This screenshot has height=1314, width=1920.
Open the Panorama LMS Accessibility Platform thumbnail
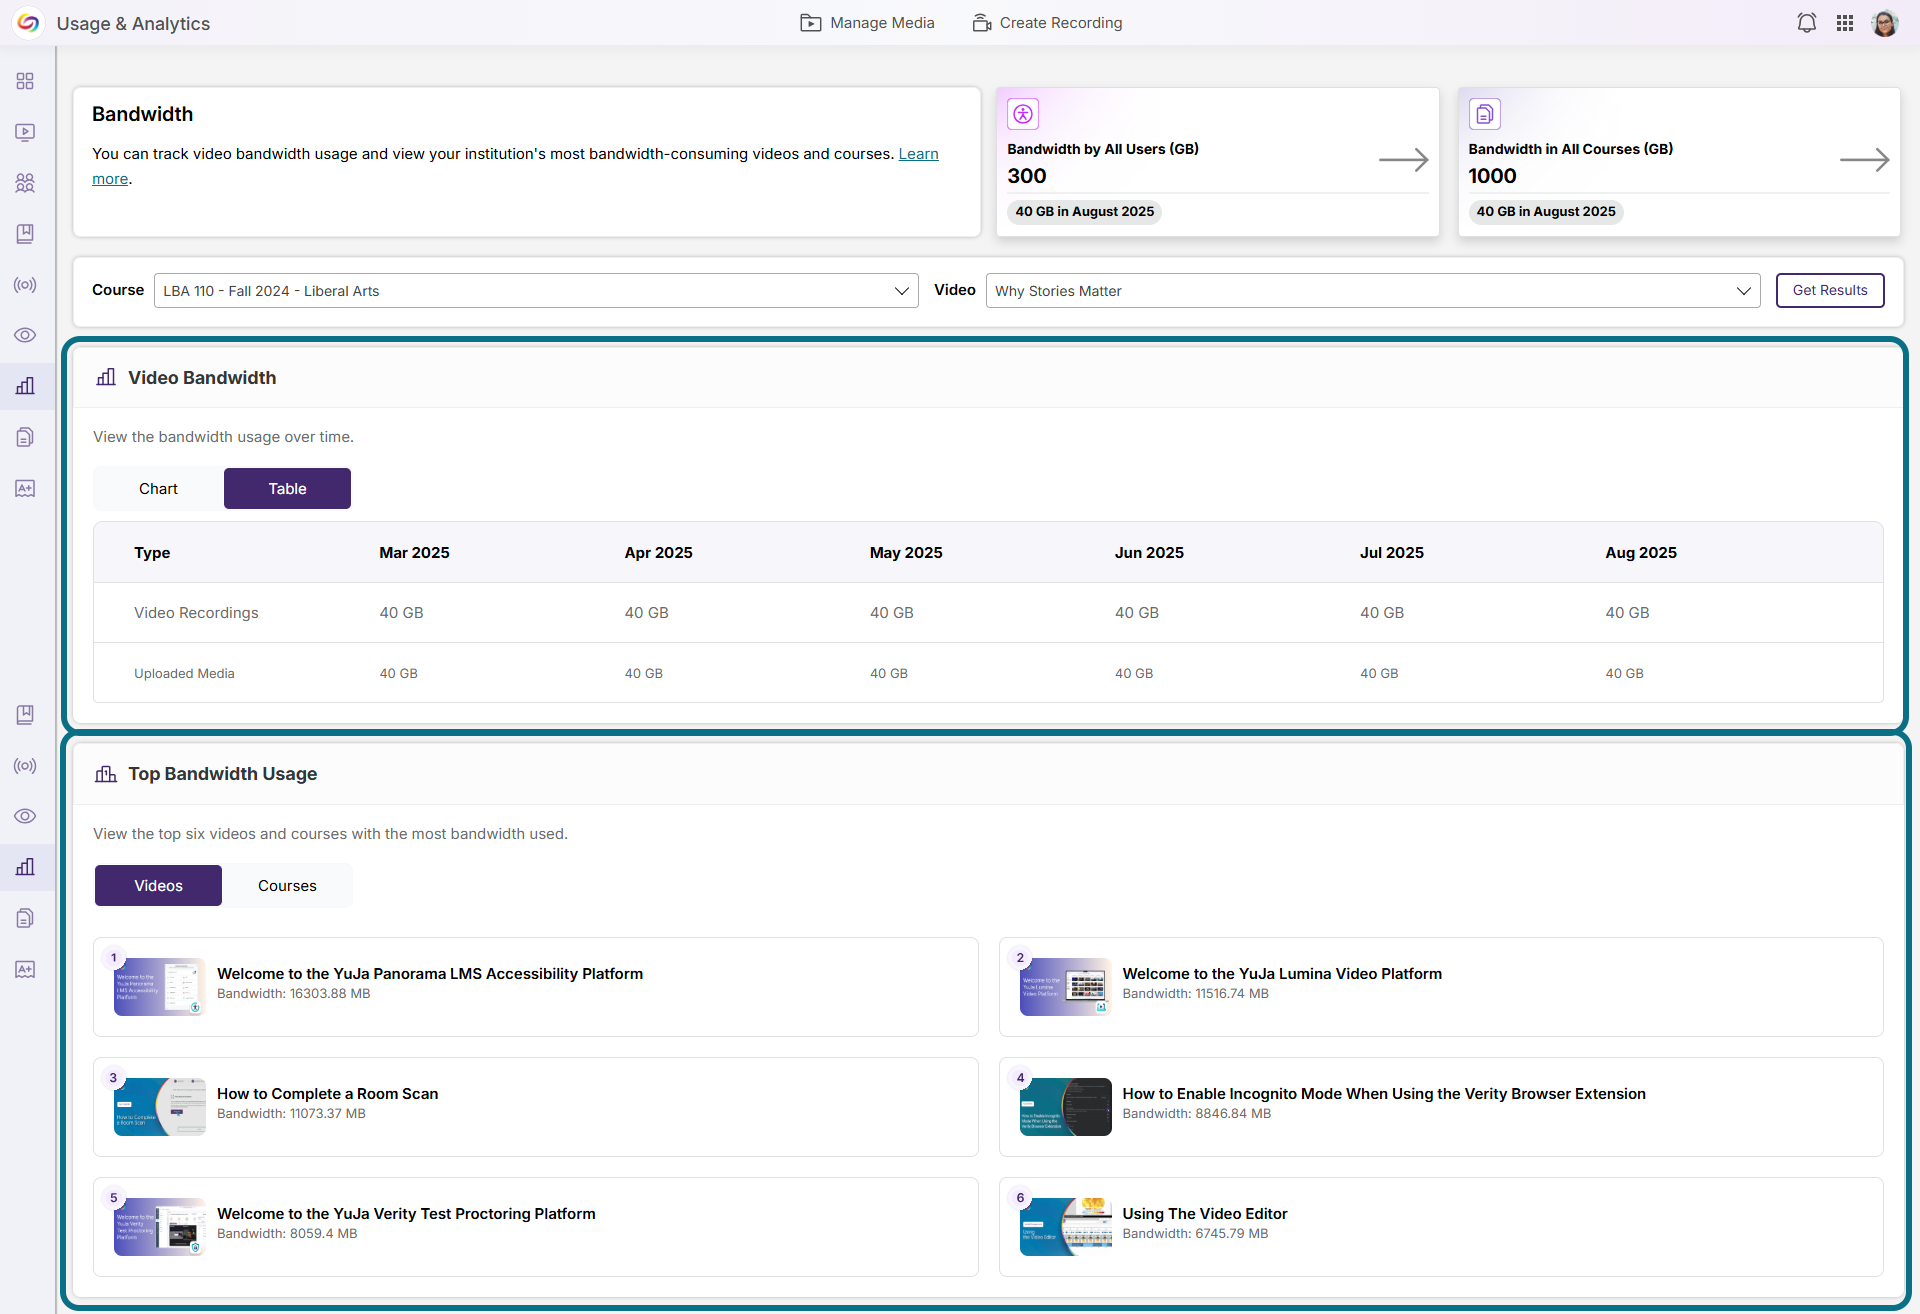(160, 987)
